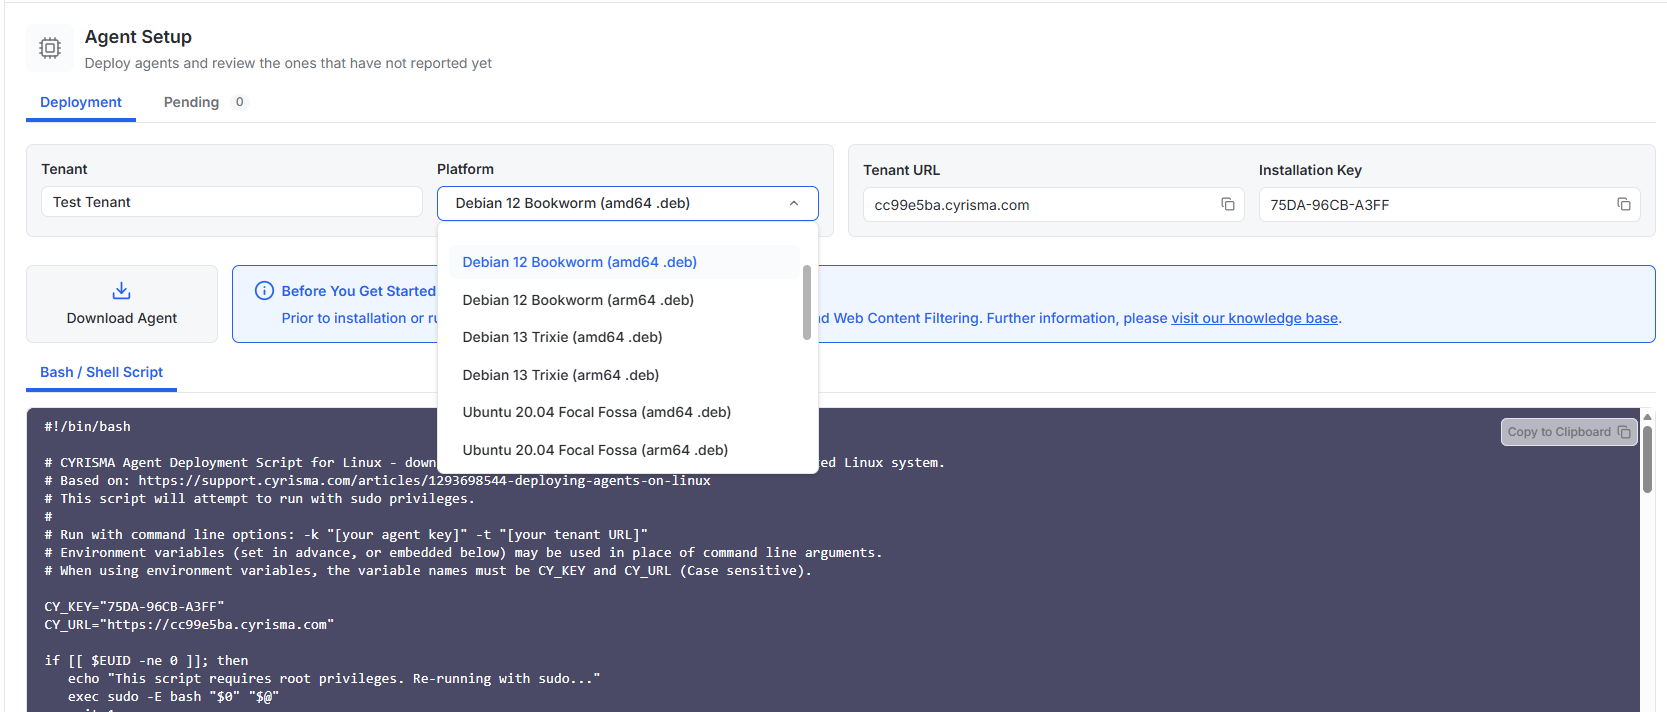The height and width of the screenshot is (712, 1667).
Task: Click the Agent Setup heading
Action: click(x=138, y=37)
